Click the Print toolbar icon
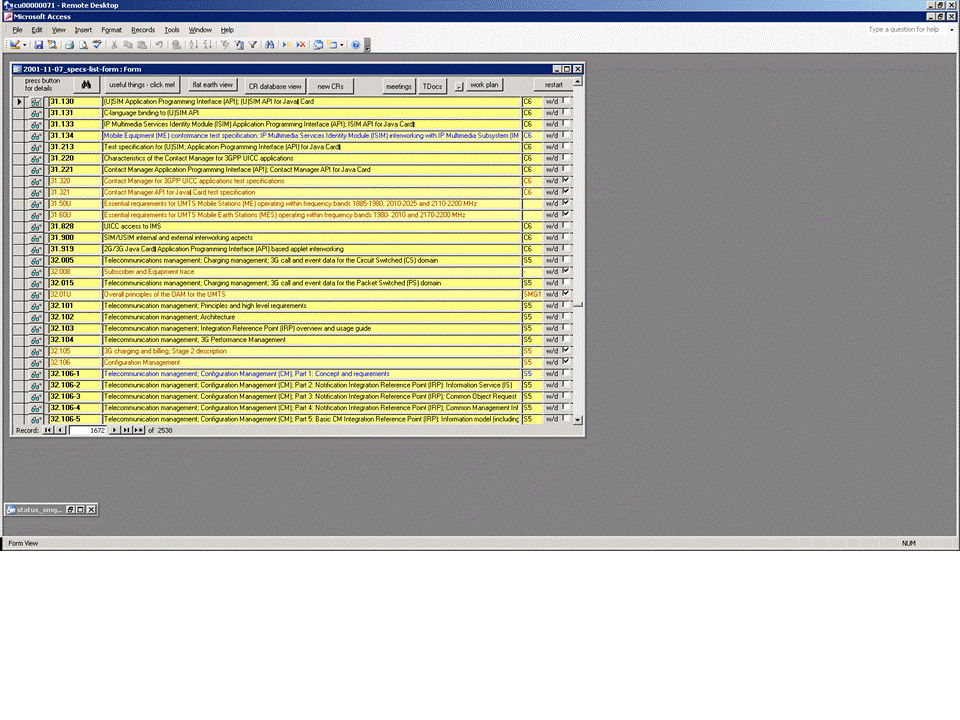The width and height of the screenshot is (960, 720). coord(70,45)
